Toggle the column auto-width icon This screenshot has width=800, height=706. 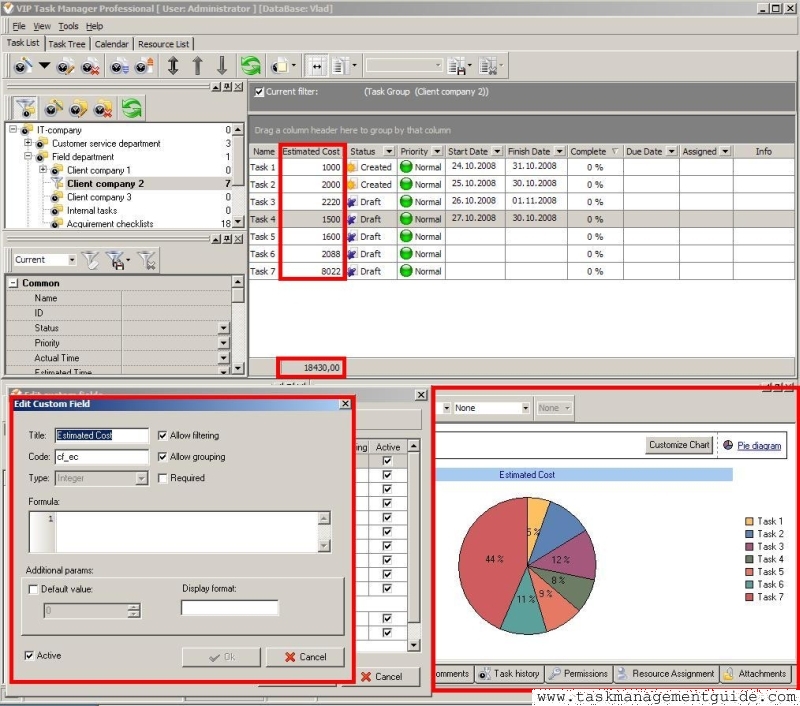point(316,66)
